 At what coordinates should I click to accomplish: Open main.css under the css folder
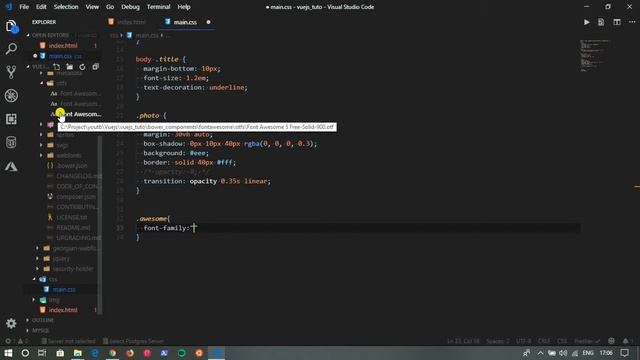(x=64, y=289)
